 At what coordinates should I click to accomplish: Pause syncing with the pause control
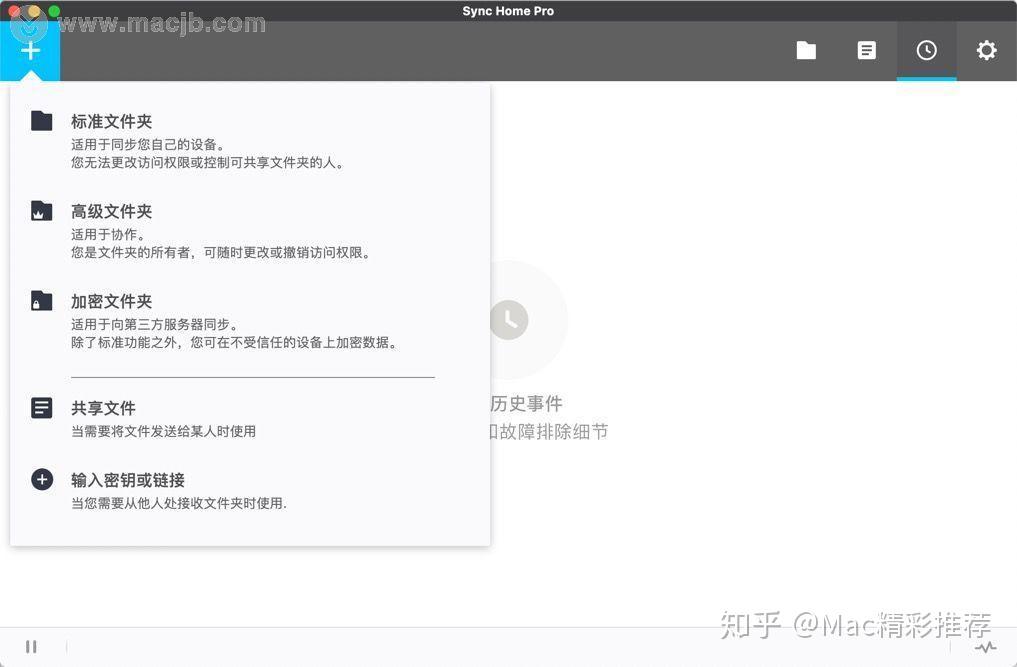click(31, 646)
